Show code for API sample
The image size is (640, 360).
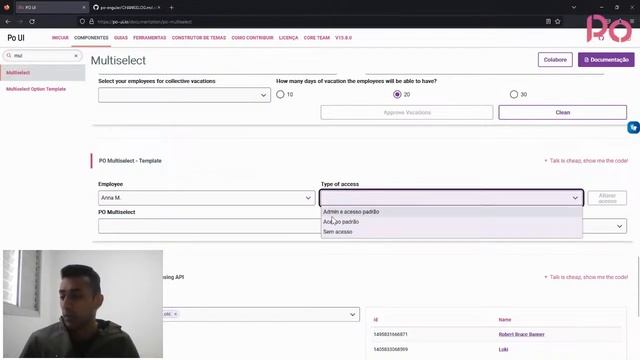coord(586,277)
